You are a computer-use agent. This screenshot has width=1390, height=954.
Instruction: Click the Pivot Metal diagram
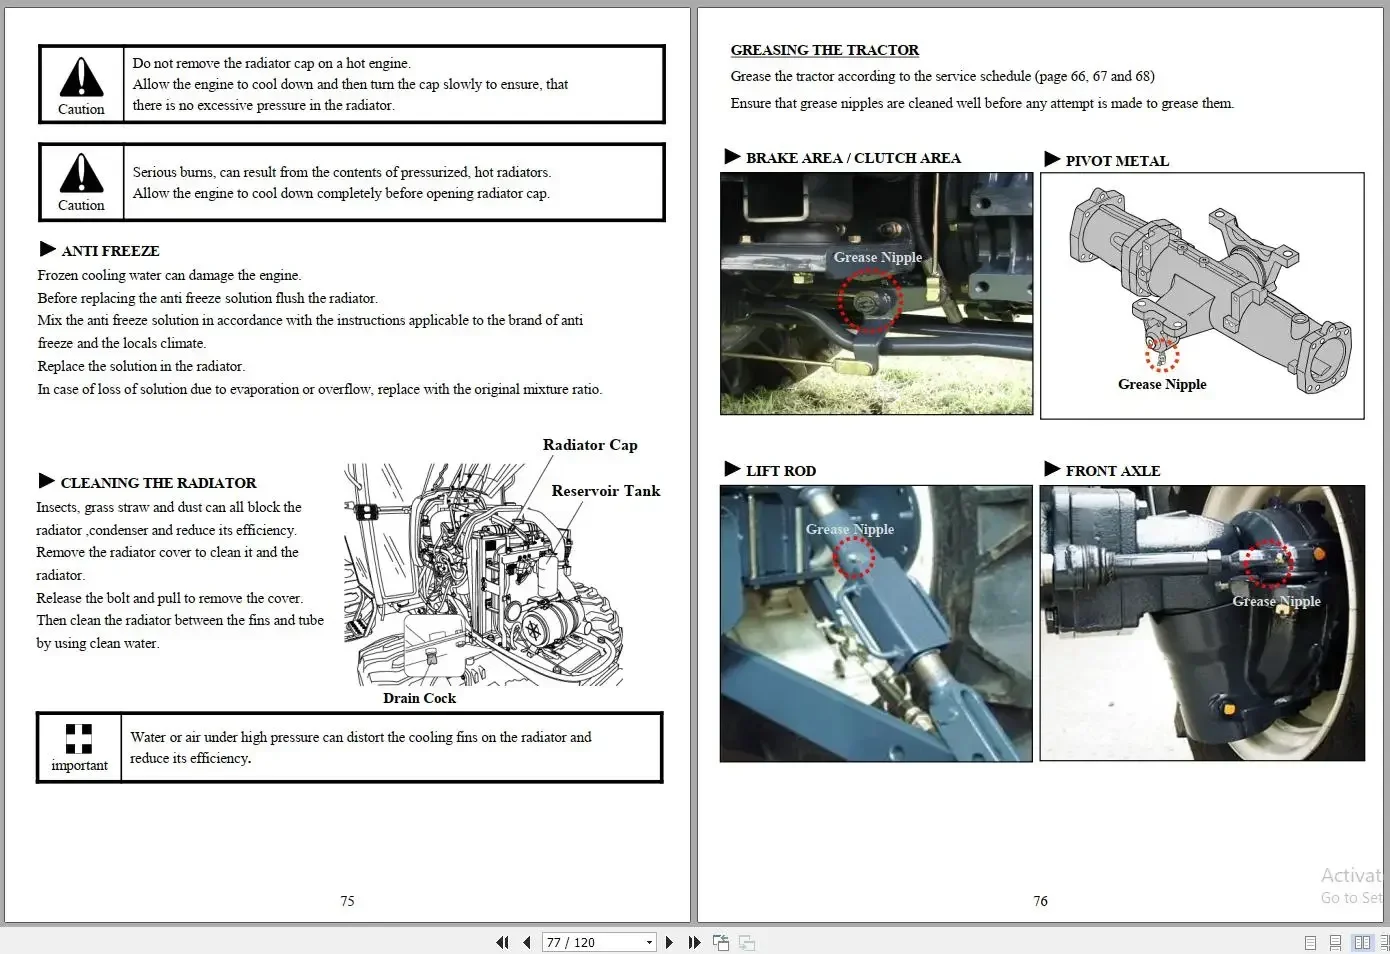1202,296
